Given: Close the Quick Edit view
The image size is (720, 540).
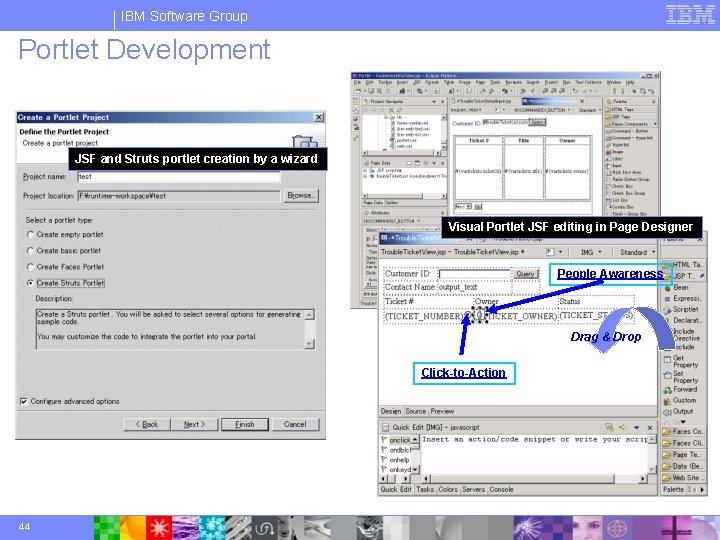Looking at the screenshot, I should [650, 428].
